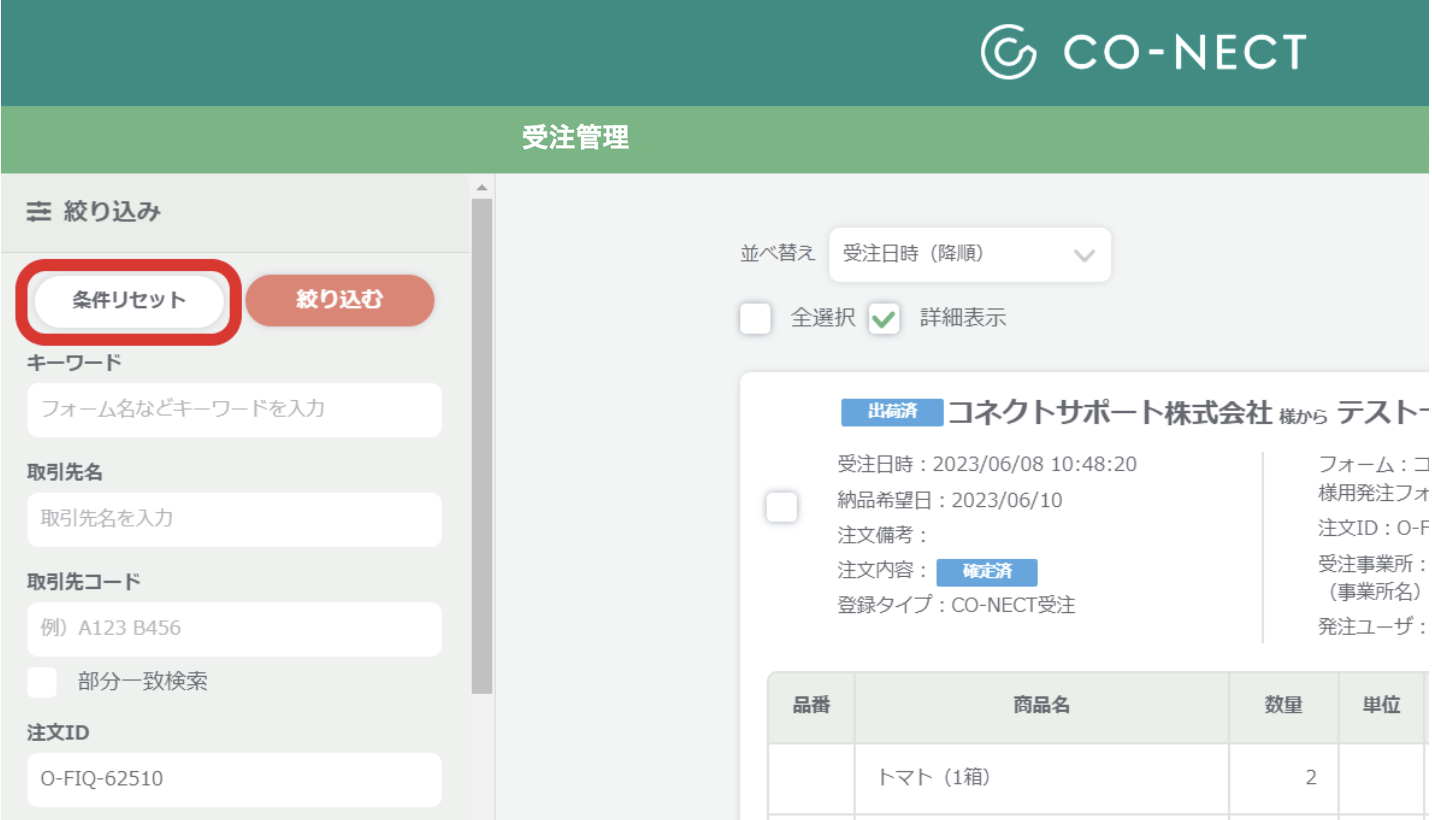This screenshot has height=820, width=1432.
Task: Open the 並べ替え dropdown 受注日時（降順）
Action: click(x=970, y=254)
